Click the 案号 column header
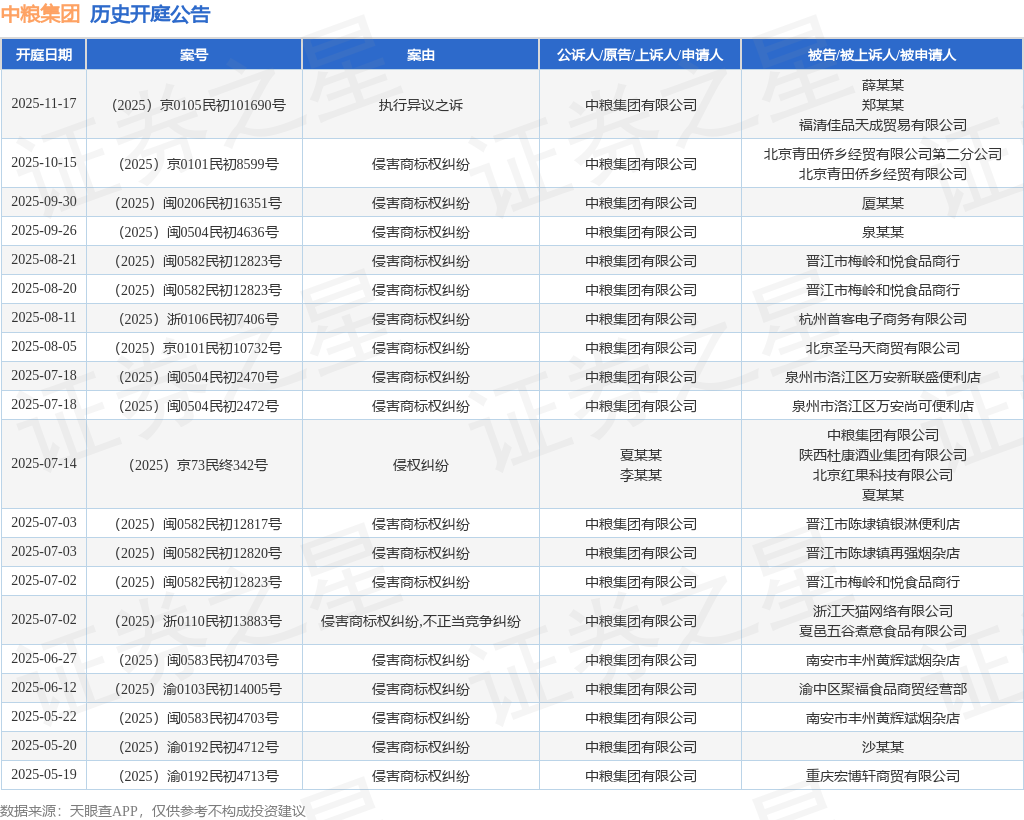The image size is (1024, 820). (x=194, y=55)
